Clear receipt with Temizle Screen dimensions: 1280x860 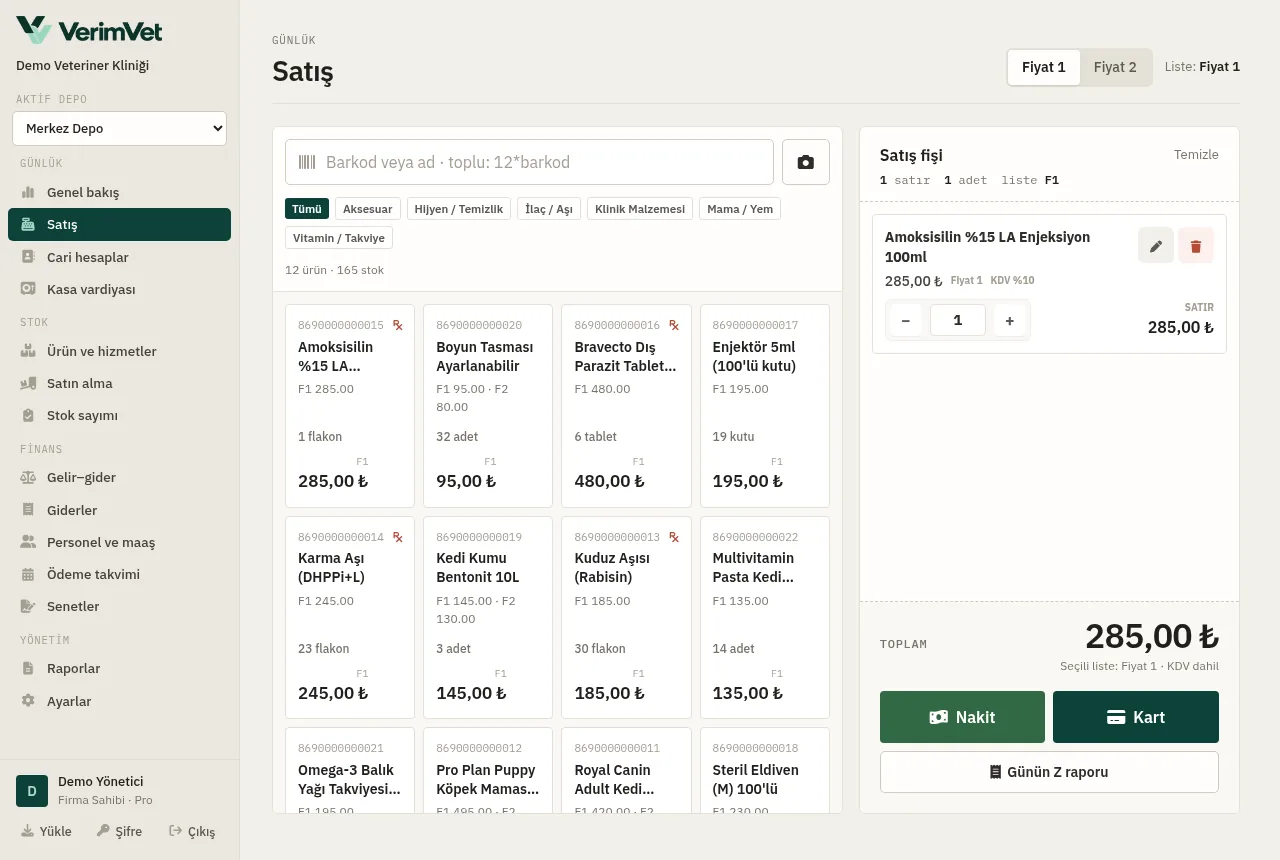(1196, 155)
